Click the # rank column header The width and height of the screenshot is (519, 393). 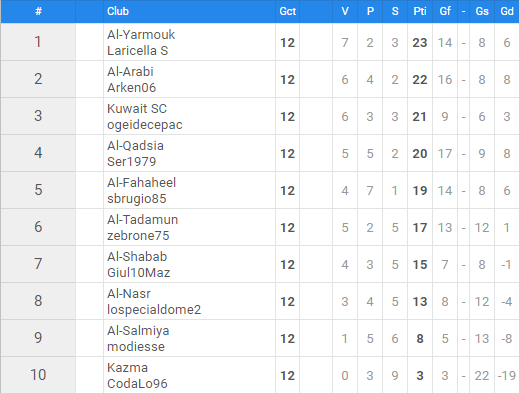tap(38, 11)
